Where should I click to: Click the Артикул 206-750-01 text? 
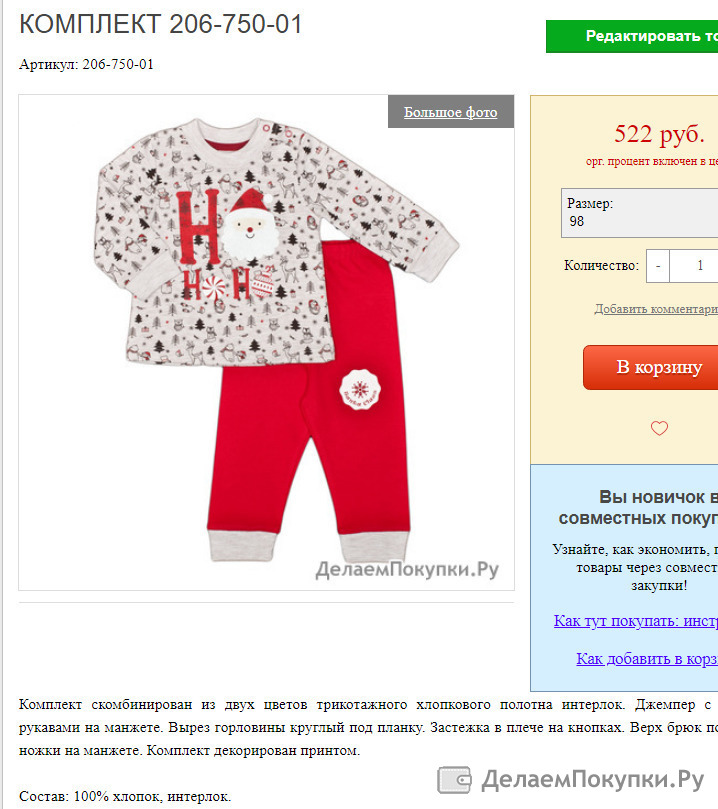tap(86, 64)
